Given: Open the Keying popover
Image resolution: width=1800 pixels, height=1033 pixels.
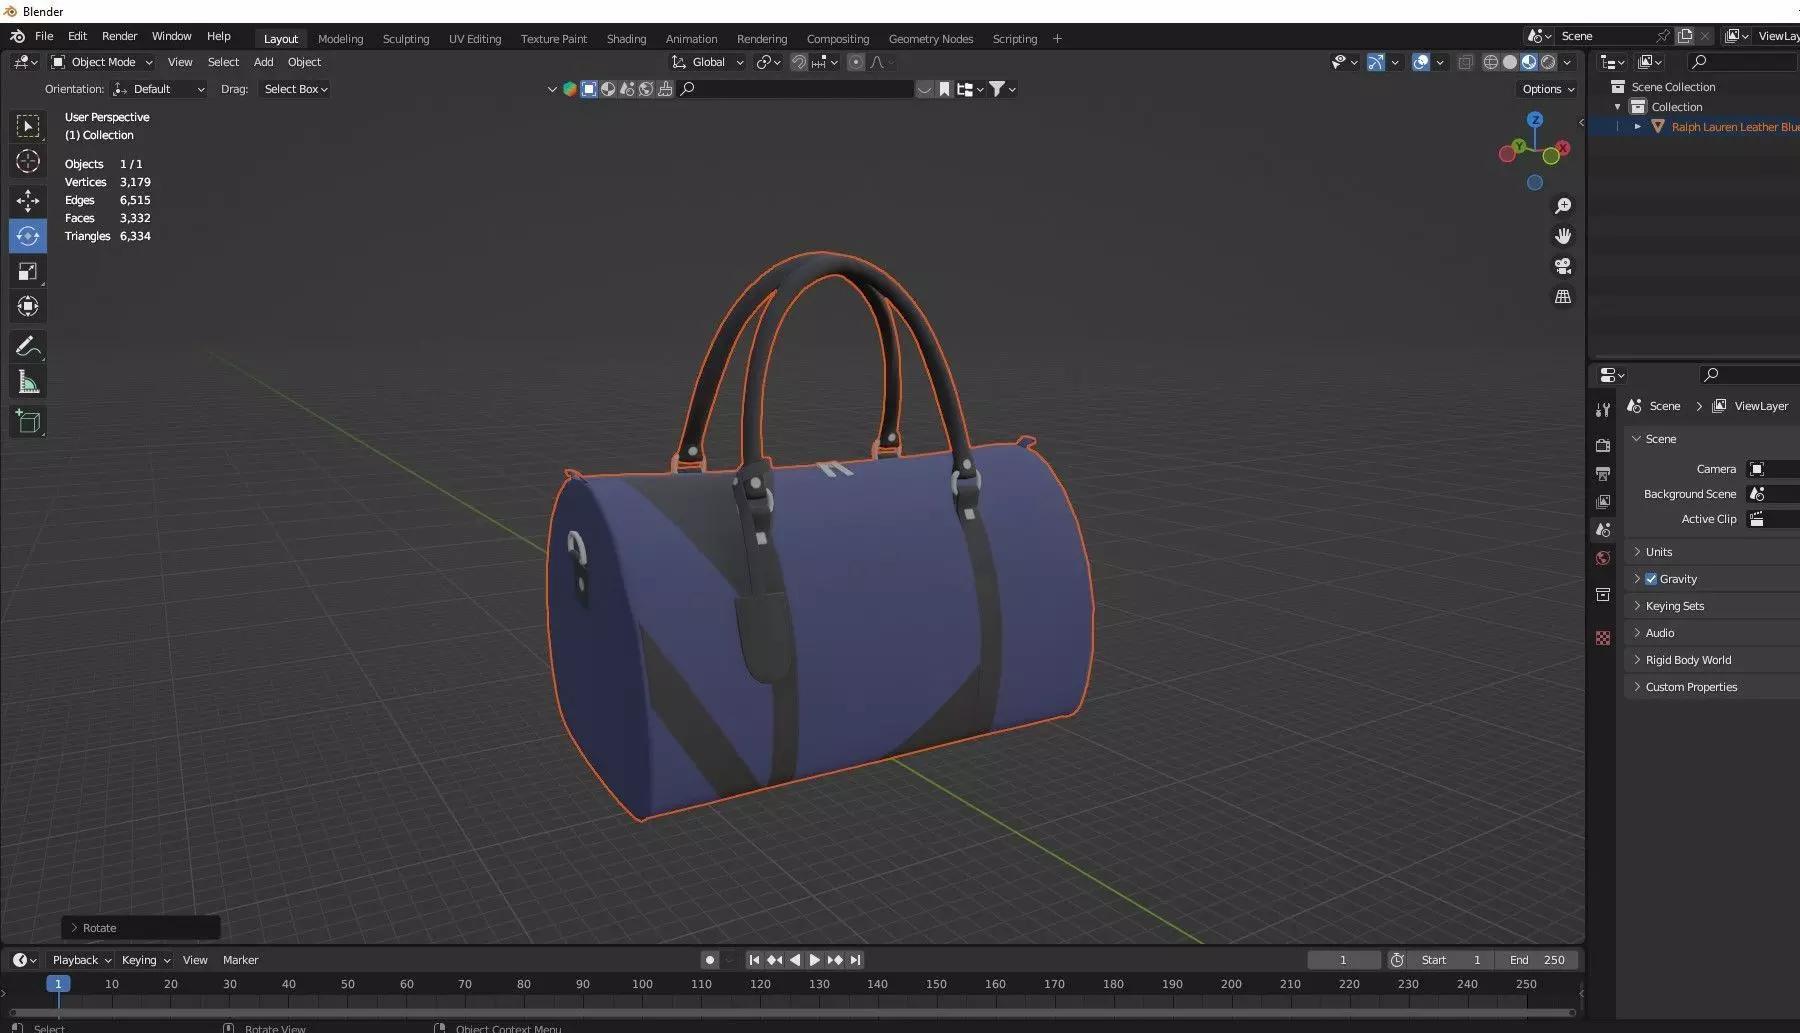Looking at the screenshot, I should 145,960.
